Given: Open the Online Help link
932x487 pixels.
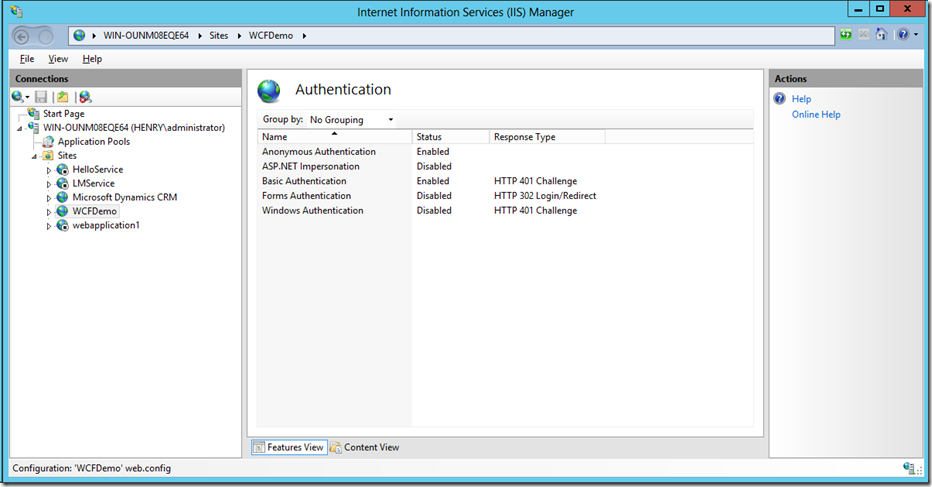Looking at the screenshot, I should pos(816,114).
